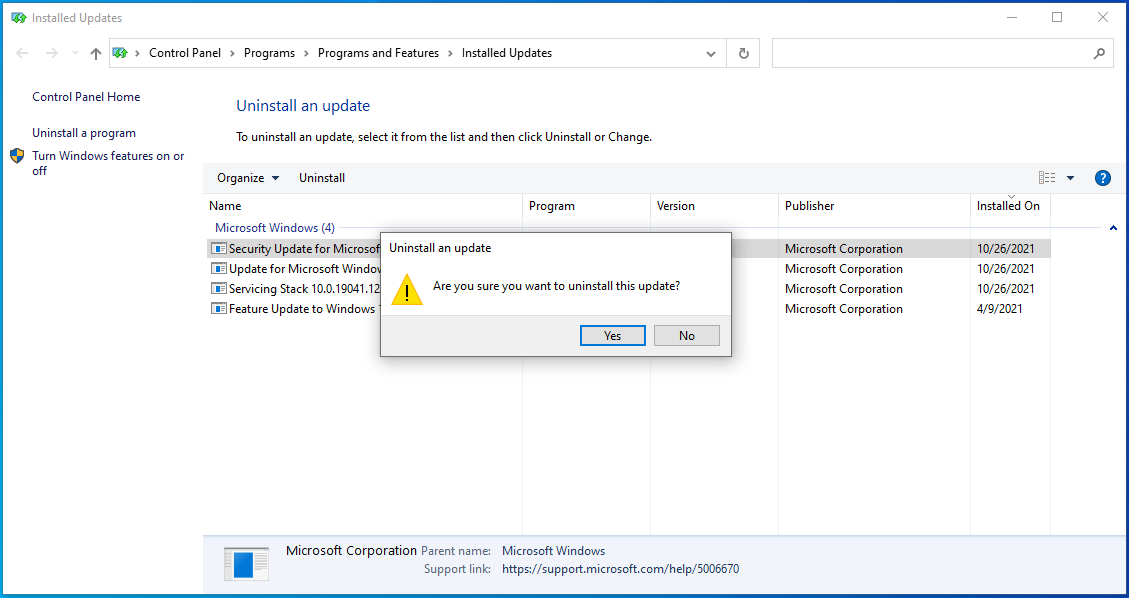Open the address bar dropdown chevron

point(710,52)
